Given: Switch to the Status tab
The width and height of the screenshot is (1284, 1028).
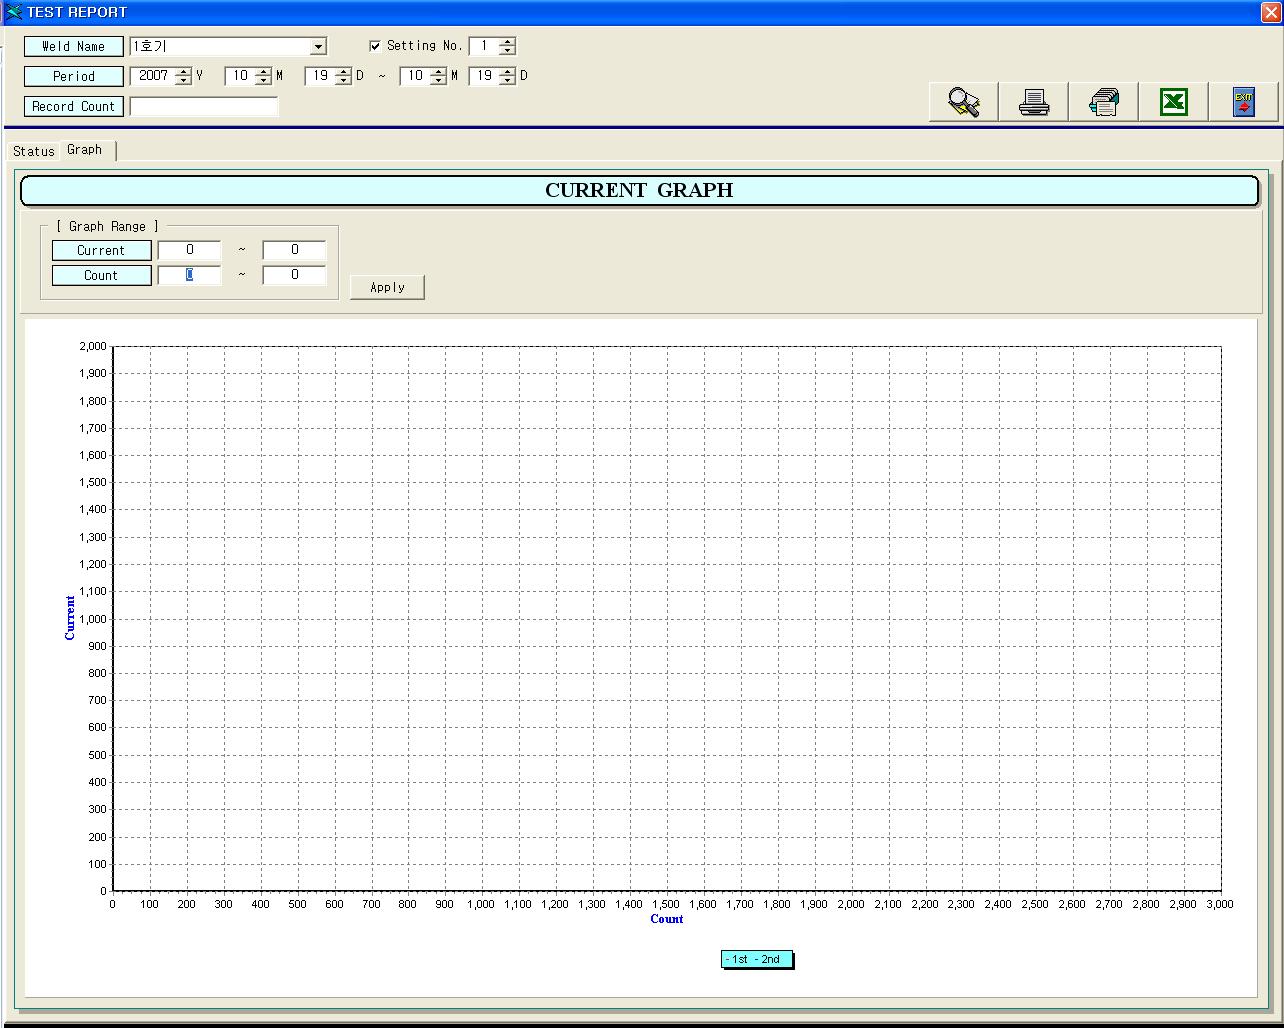Looking at the screenshot, I should pos(33,151).
